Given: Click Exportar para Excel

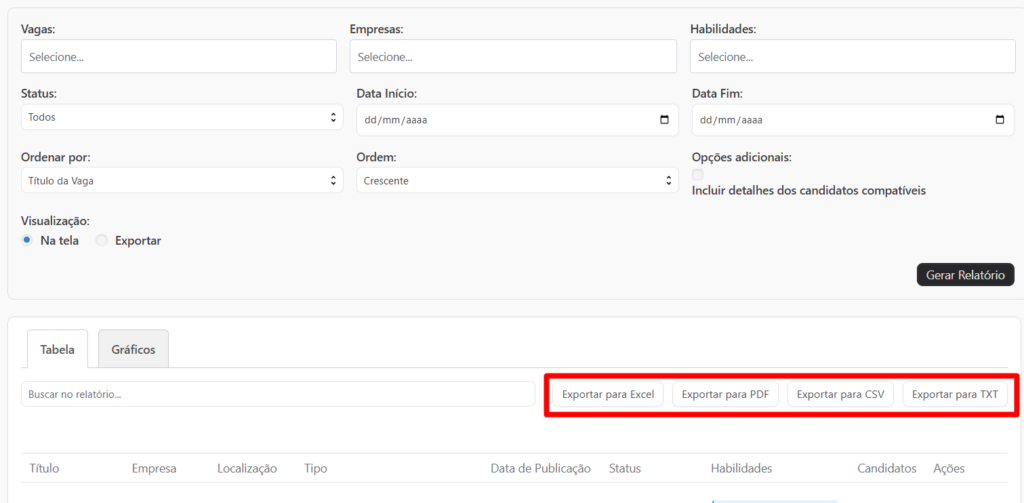Looking at the screenshot, I should pyautogui.click(x=608, y=394).
